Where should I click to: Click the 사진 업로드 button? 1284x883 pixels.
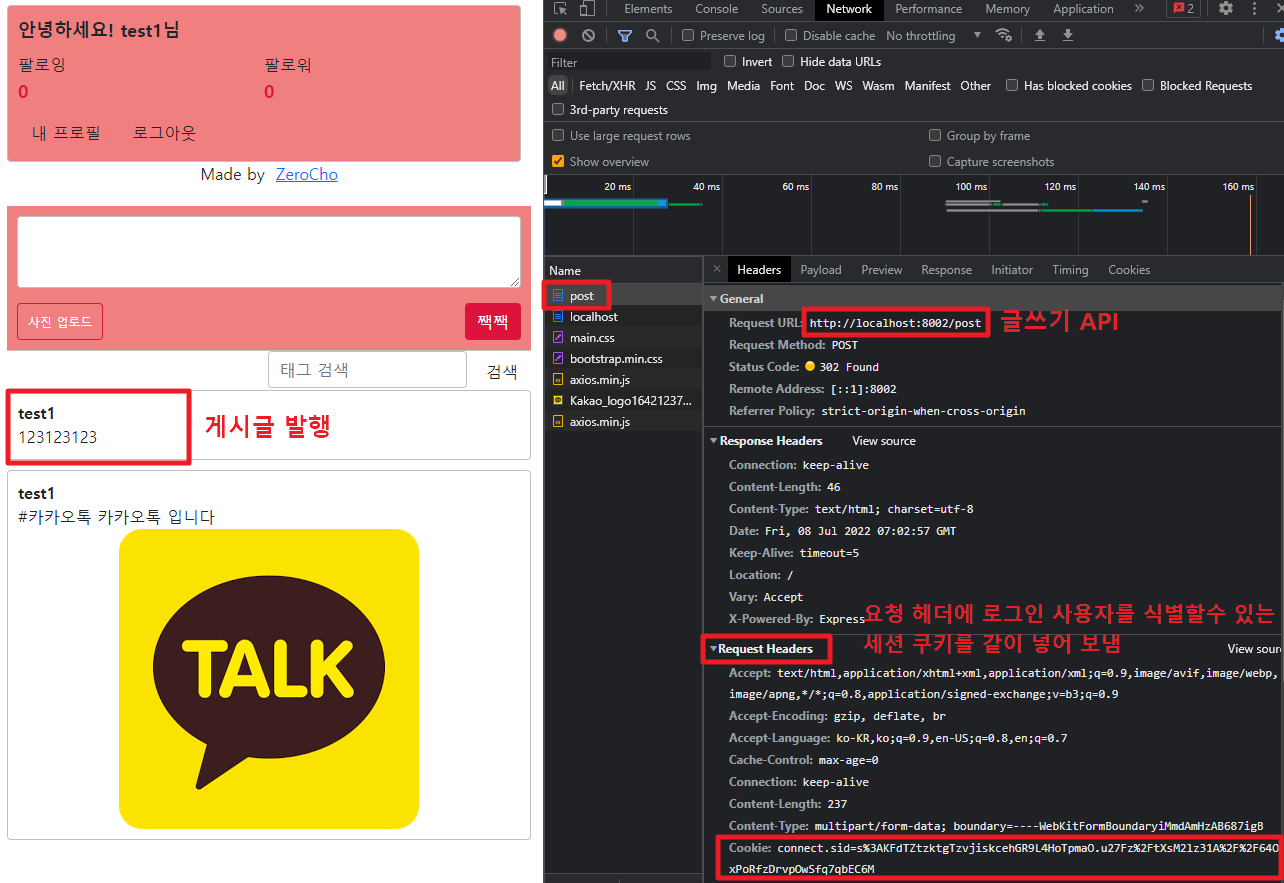[x=60, y=321]
